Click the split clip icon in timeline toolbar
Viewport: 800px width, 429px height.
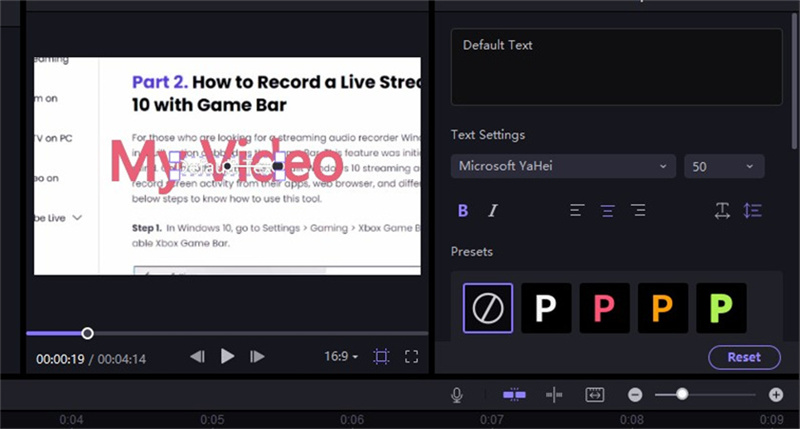554,395
